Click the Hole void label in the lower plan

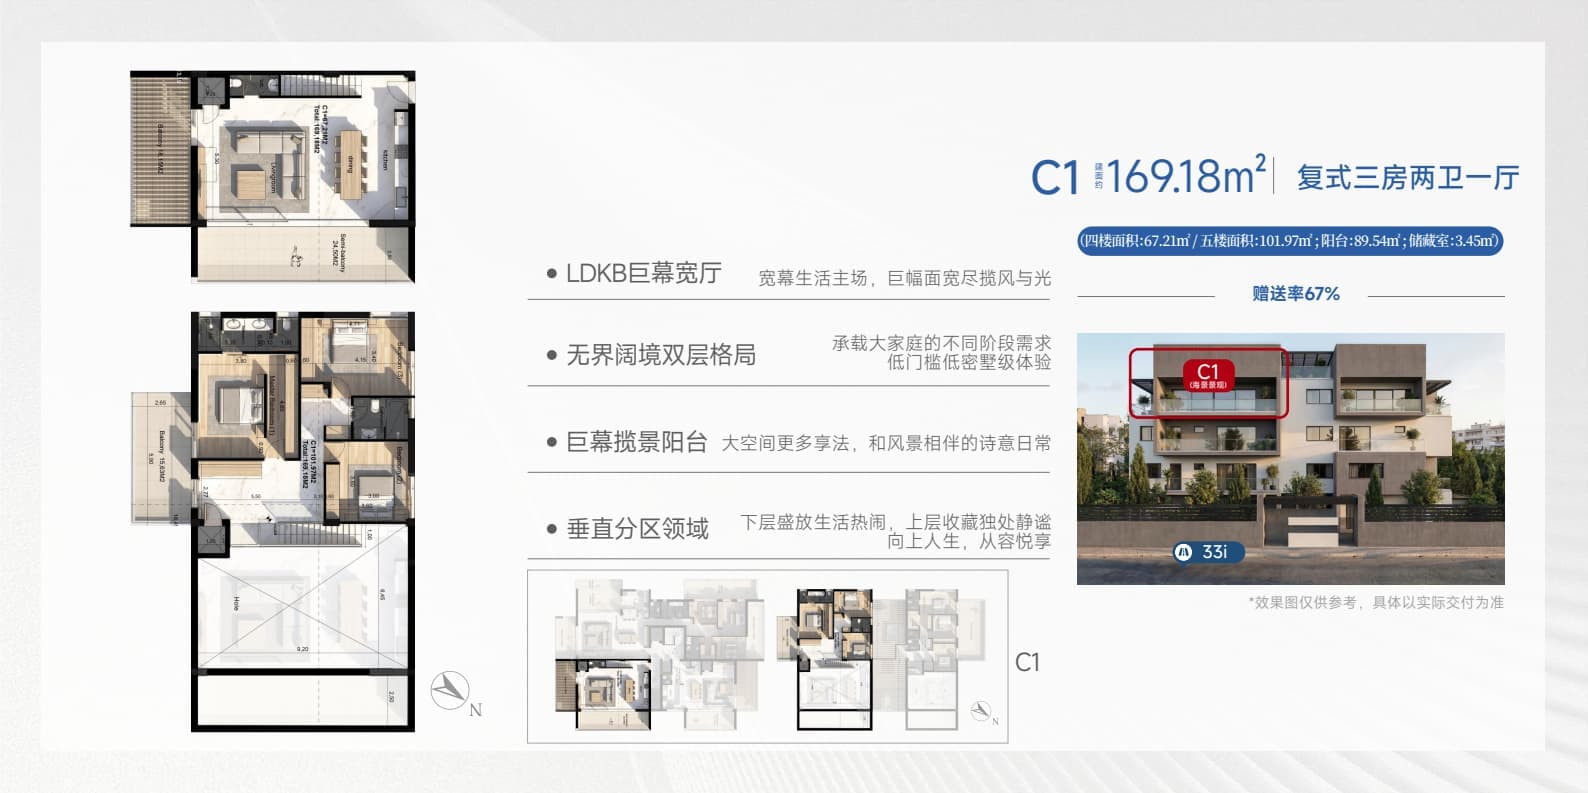click(237, 603)
